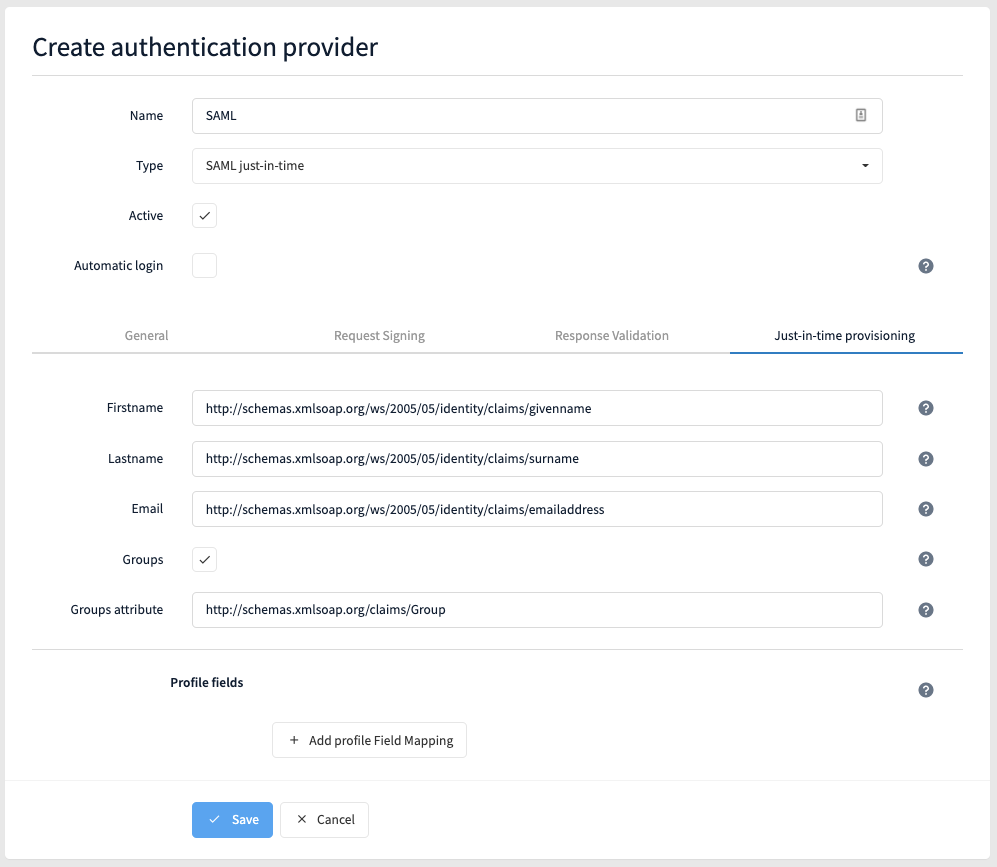Toggle the Groups checkbox
This screenshot has height=867, width=997.
(x=204, y=560)
